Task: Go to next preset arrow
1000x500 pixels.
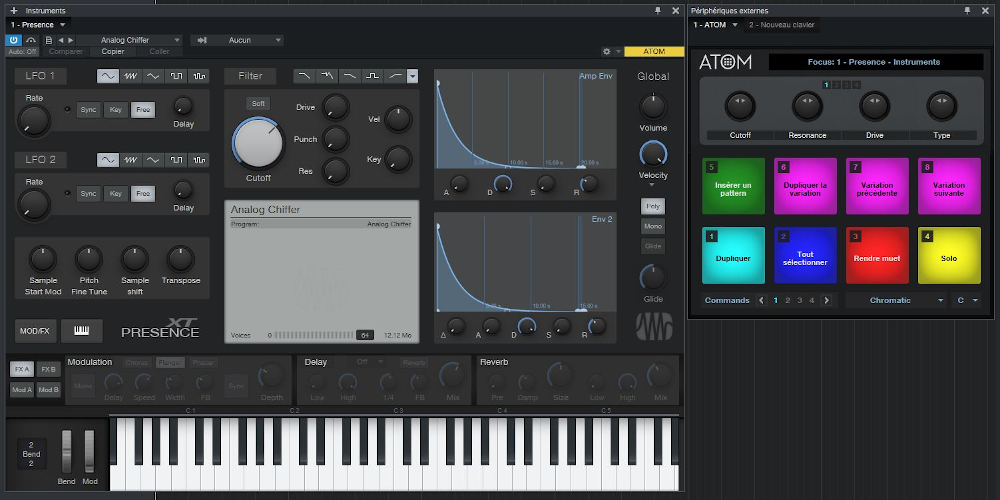Action: click(71, 40)
